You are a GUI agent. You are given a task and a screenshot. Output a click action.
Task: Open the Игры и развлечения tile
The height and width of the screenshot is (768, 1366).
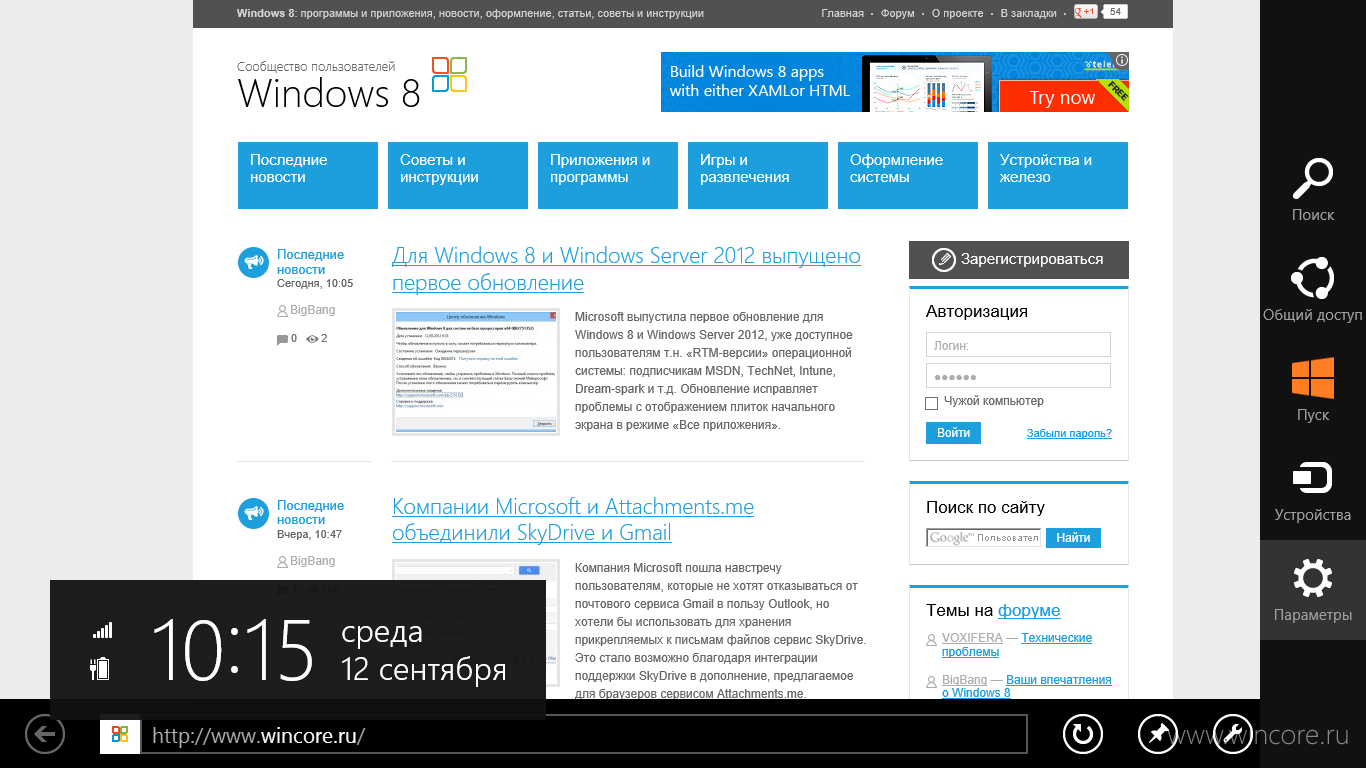click(758, 175)
